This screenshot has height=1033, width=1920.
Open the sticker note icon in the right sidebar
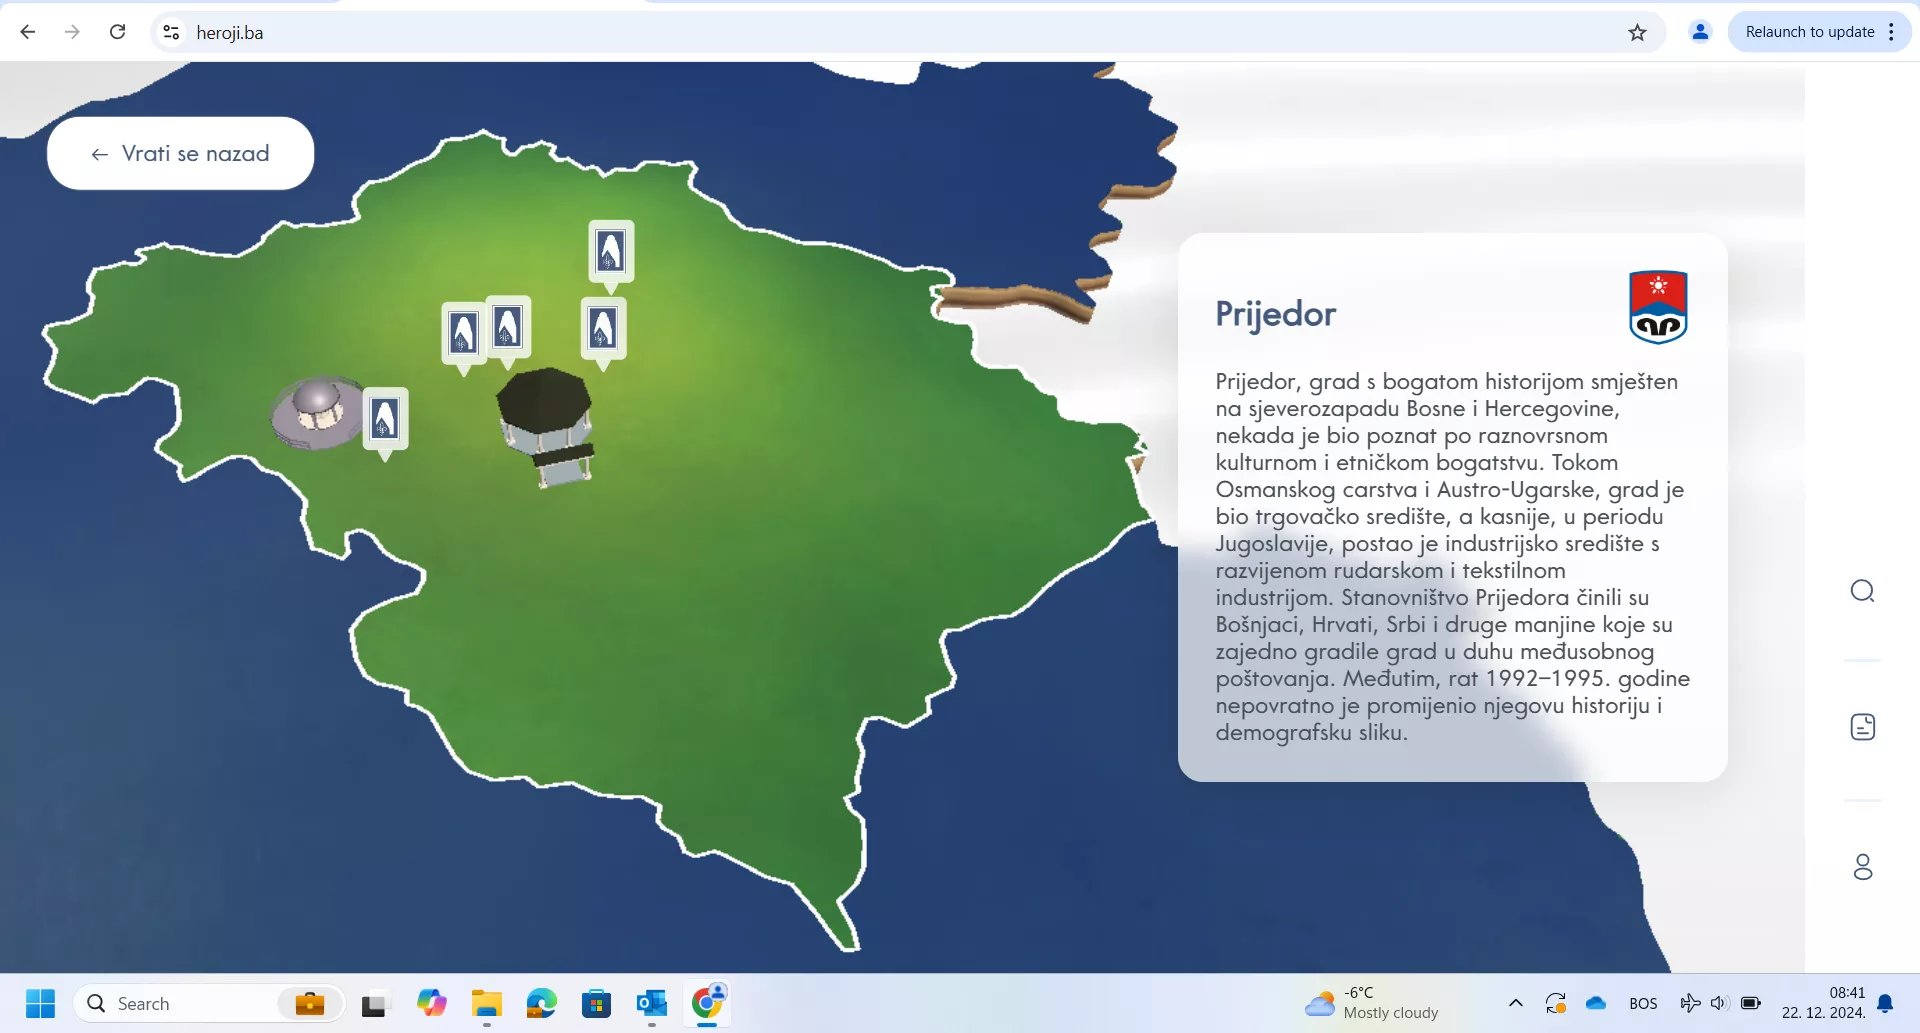coord(1862,727)
